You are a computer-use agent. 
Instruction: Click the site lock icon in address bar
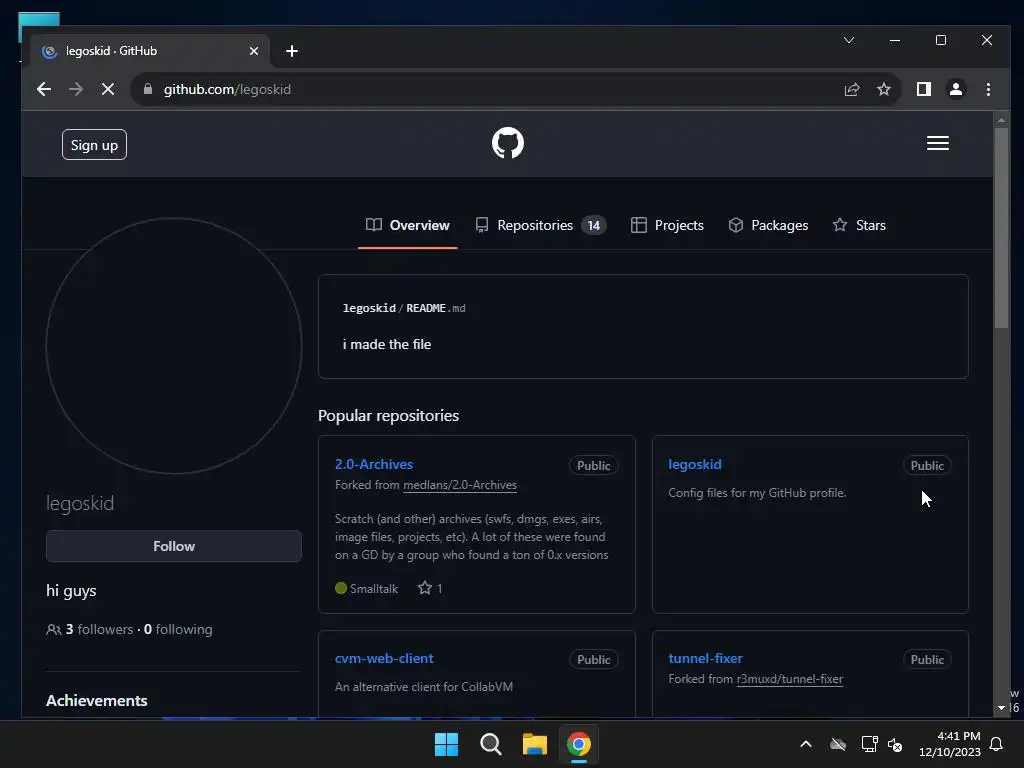(148, 89)
